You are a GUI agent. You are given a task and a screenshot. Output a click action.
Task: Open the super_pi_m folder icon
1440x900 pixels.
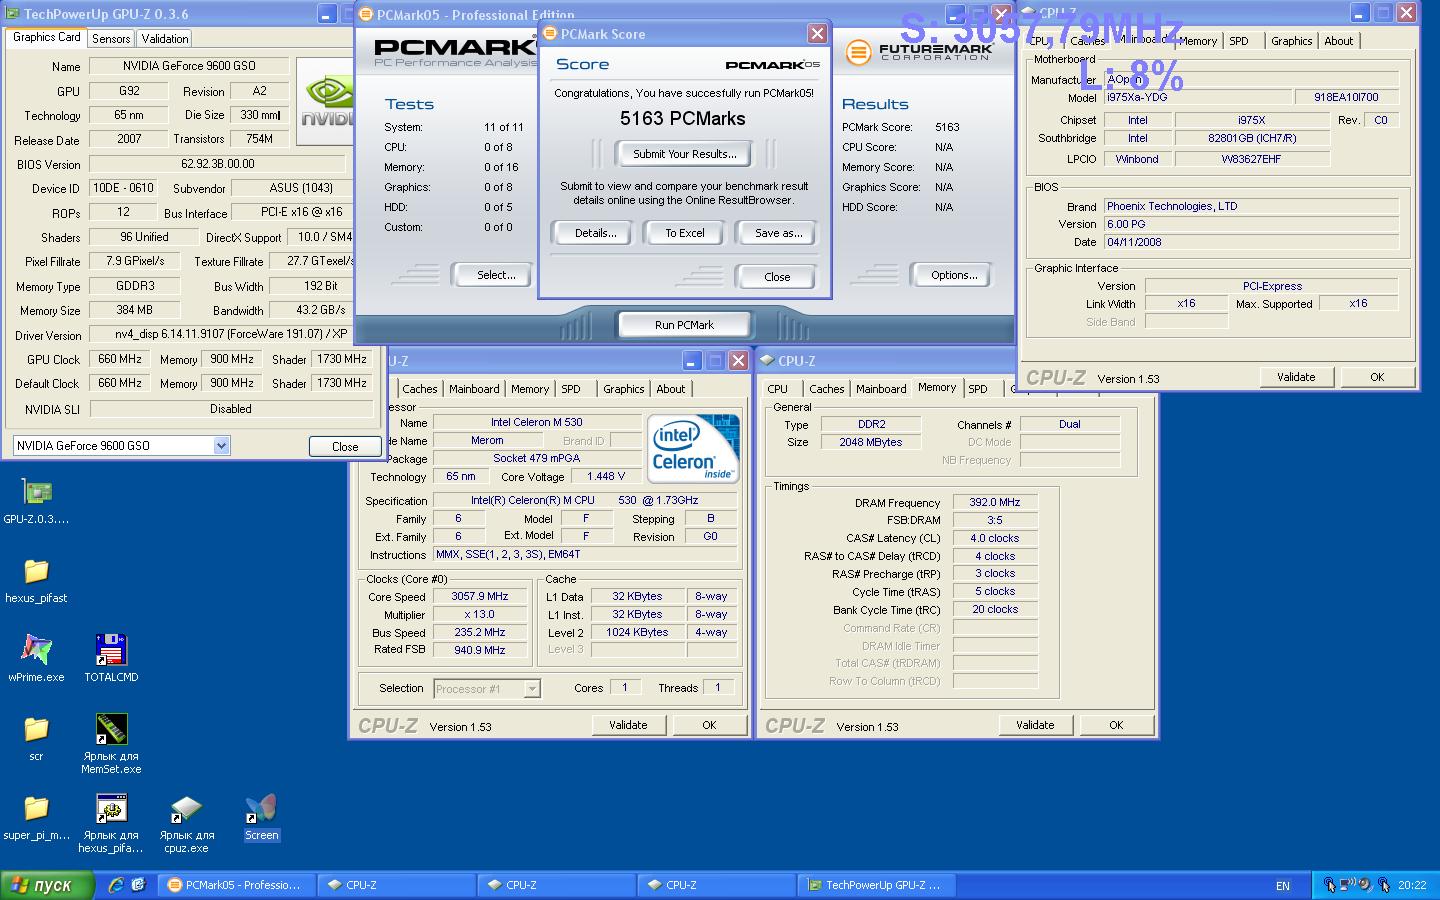pos(36,808)
